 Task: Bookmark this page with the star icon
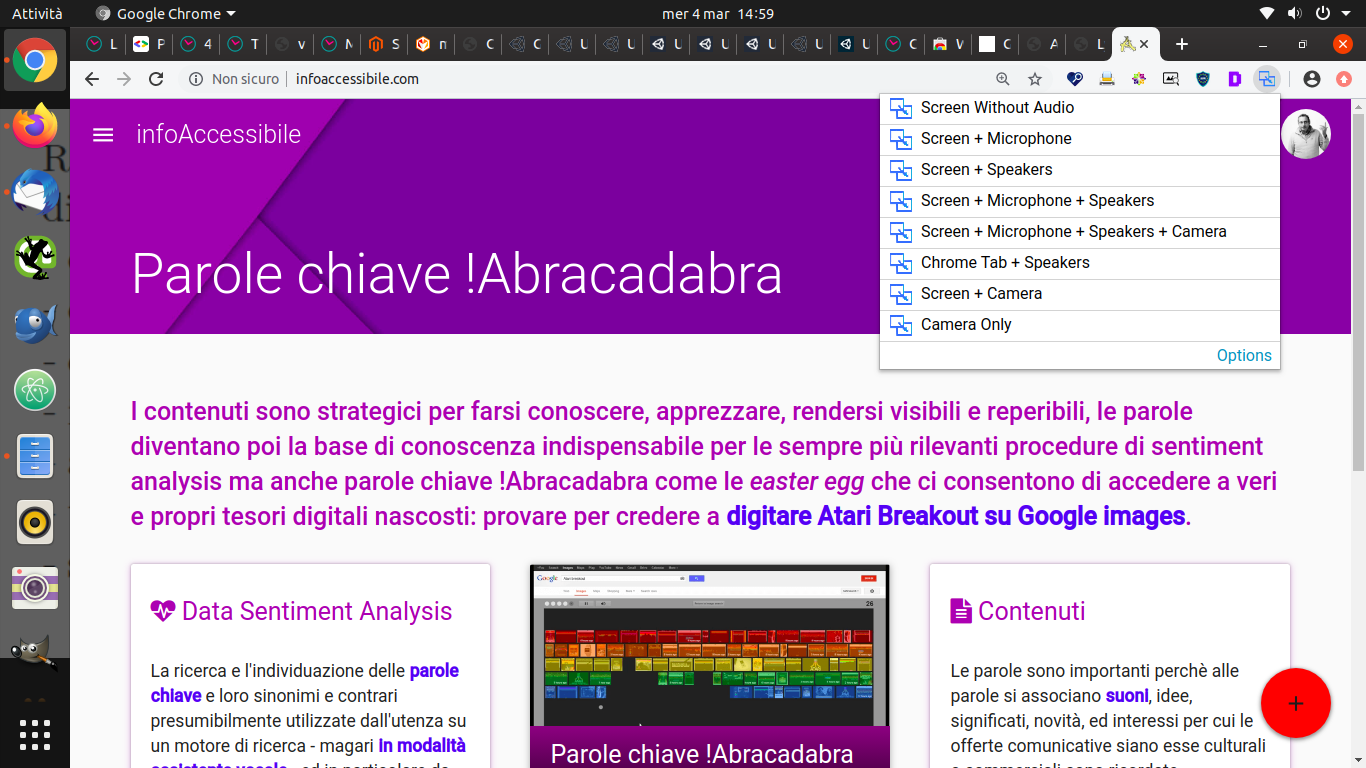point(1035,79)
